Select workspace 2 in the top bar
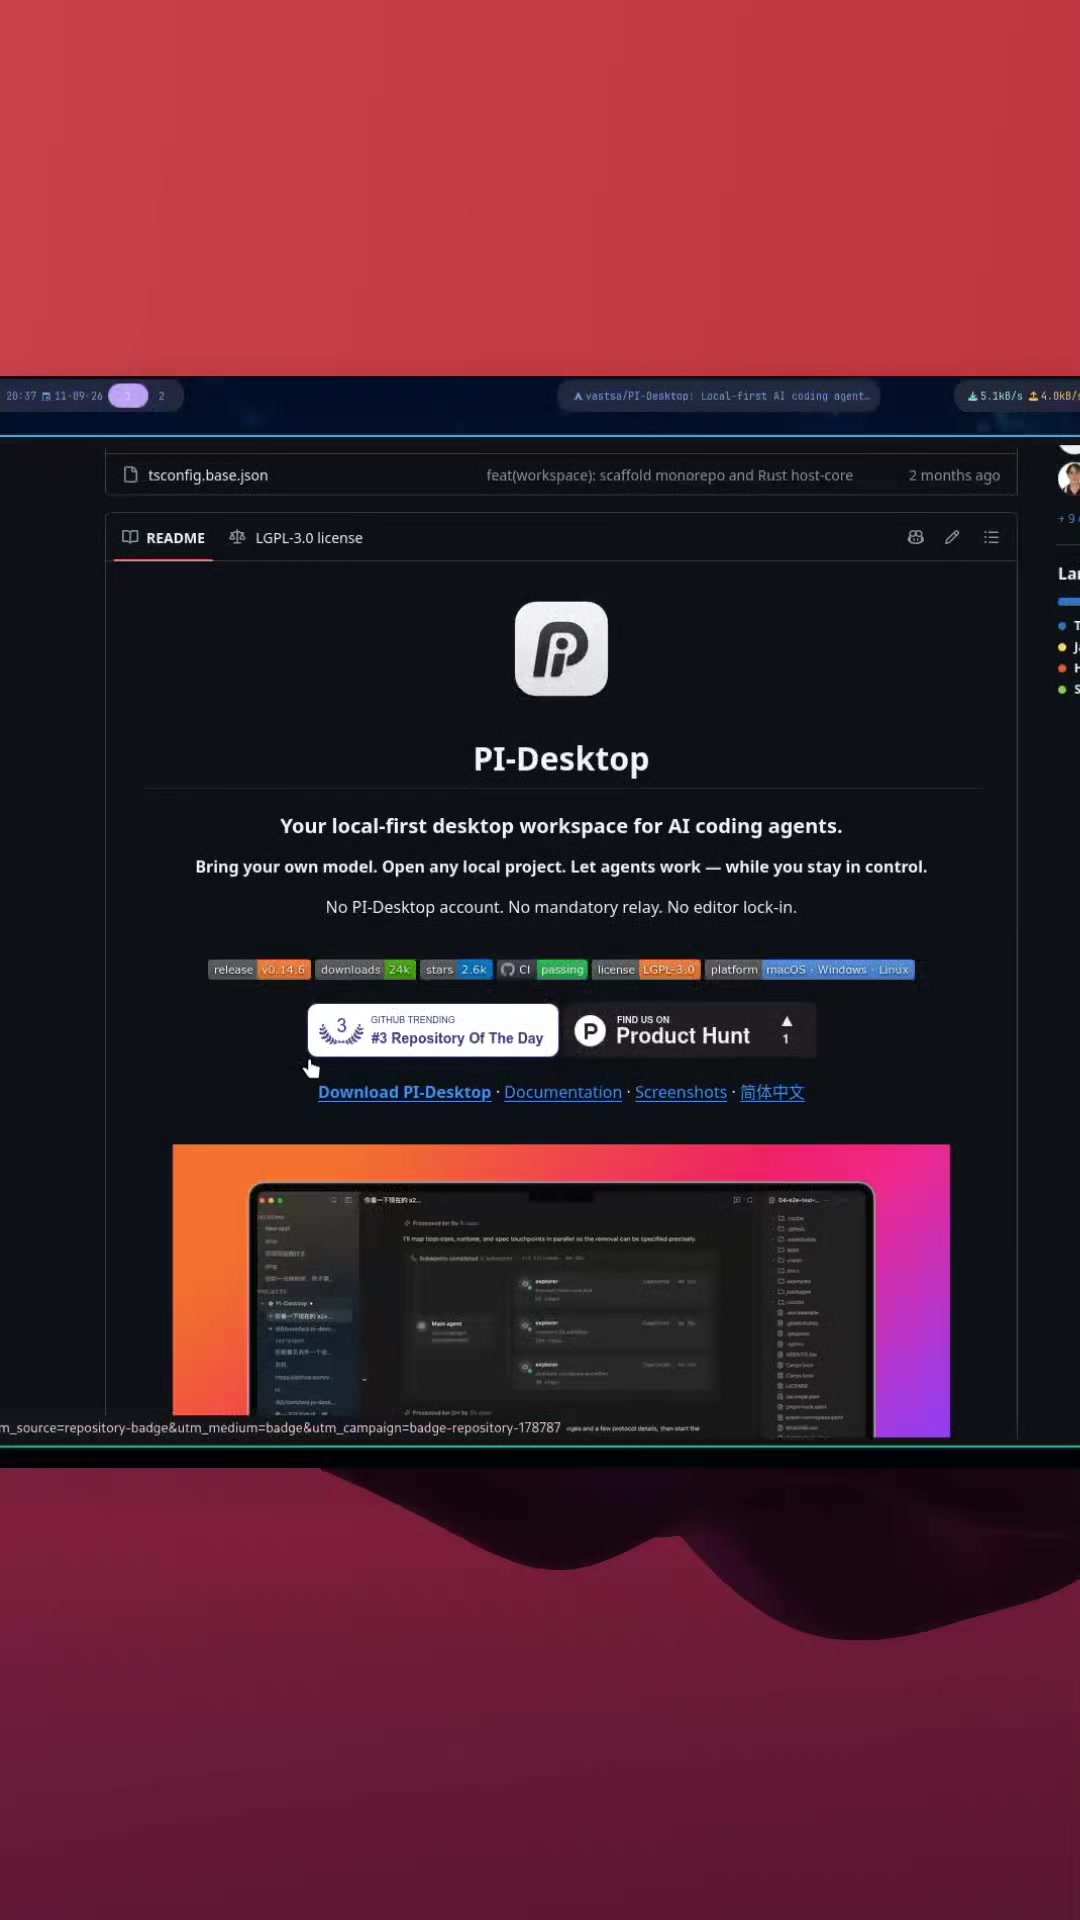Image resolution: width=1080 pixels, height=1920 pixels. click(x=161, y=396)
